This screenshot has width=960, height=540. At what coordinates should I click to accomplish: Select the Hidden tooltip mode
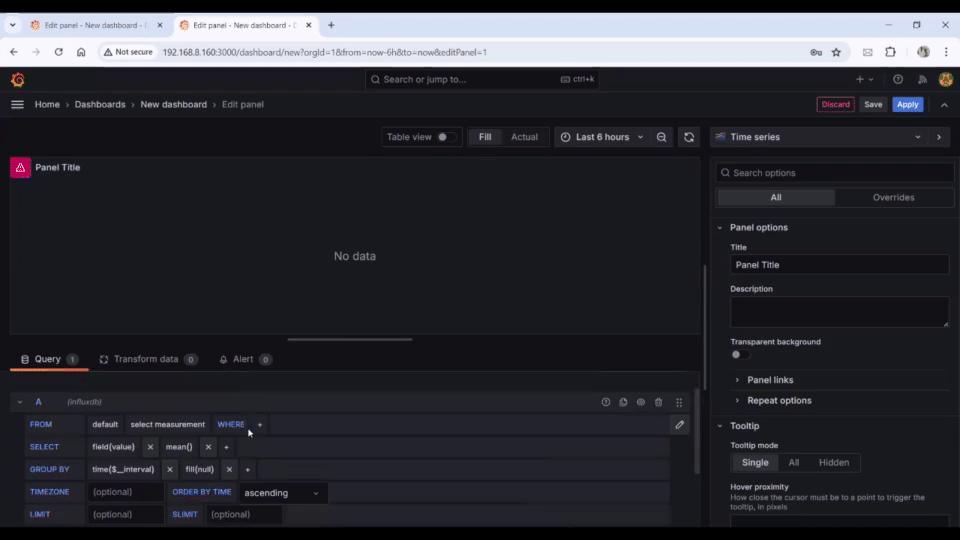click(833, 463)
